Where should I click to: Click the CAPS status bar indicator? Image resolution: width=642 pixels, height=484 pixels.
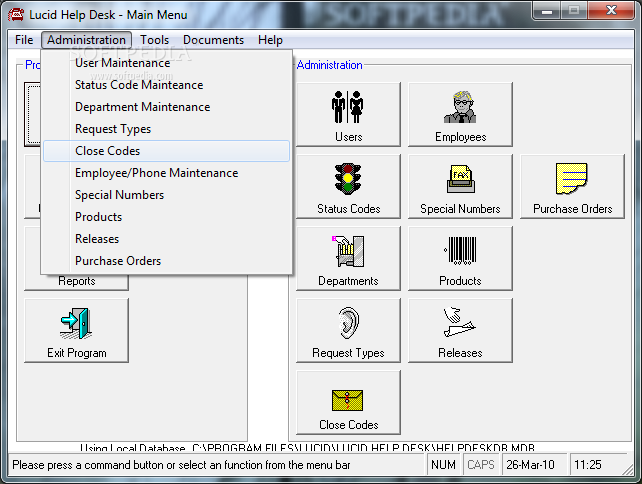click(481, 465)
